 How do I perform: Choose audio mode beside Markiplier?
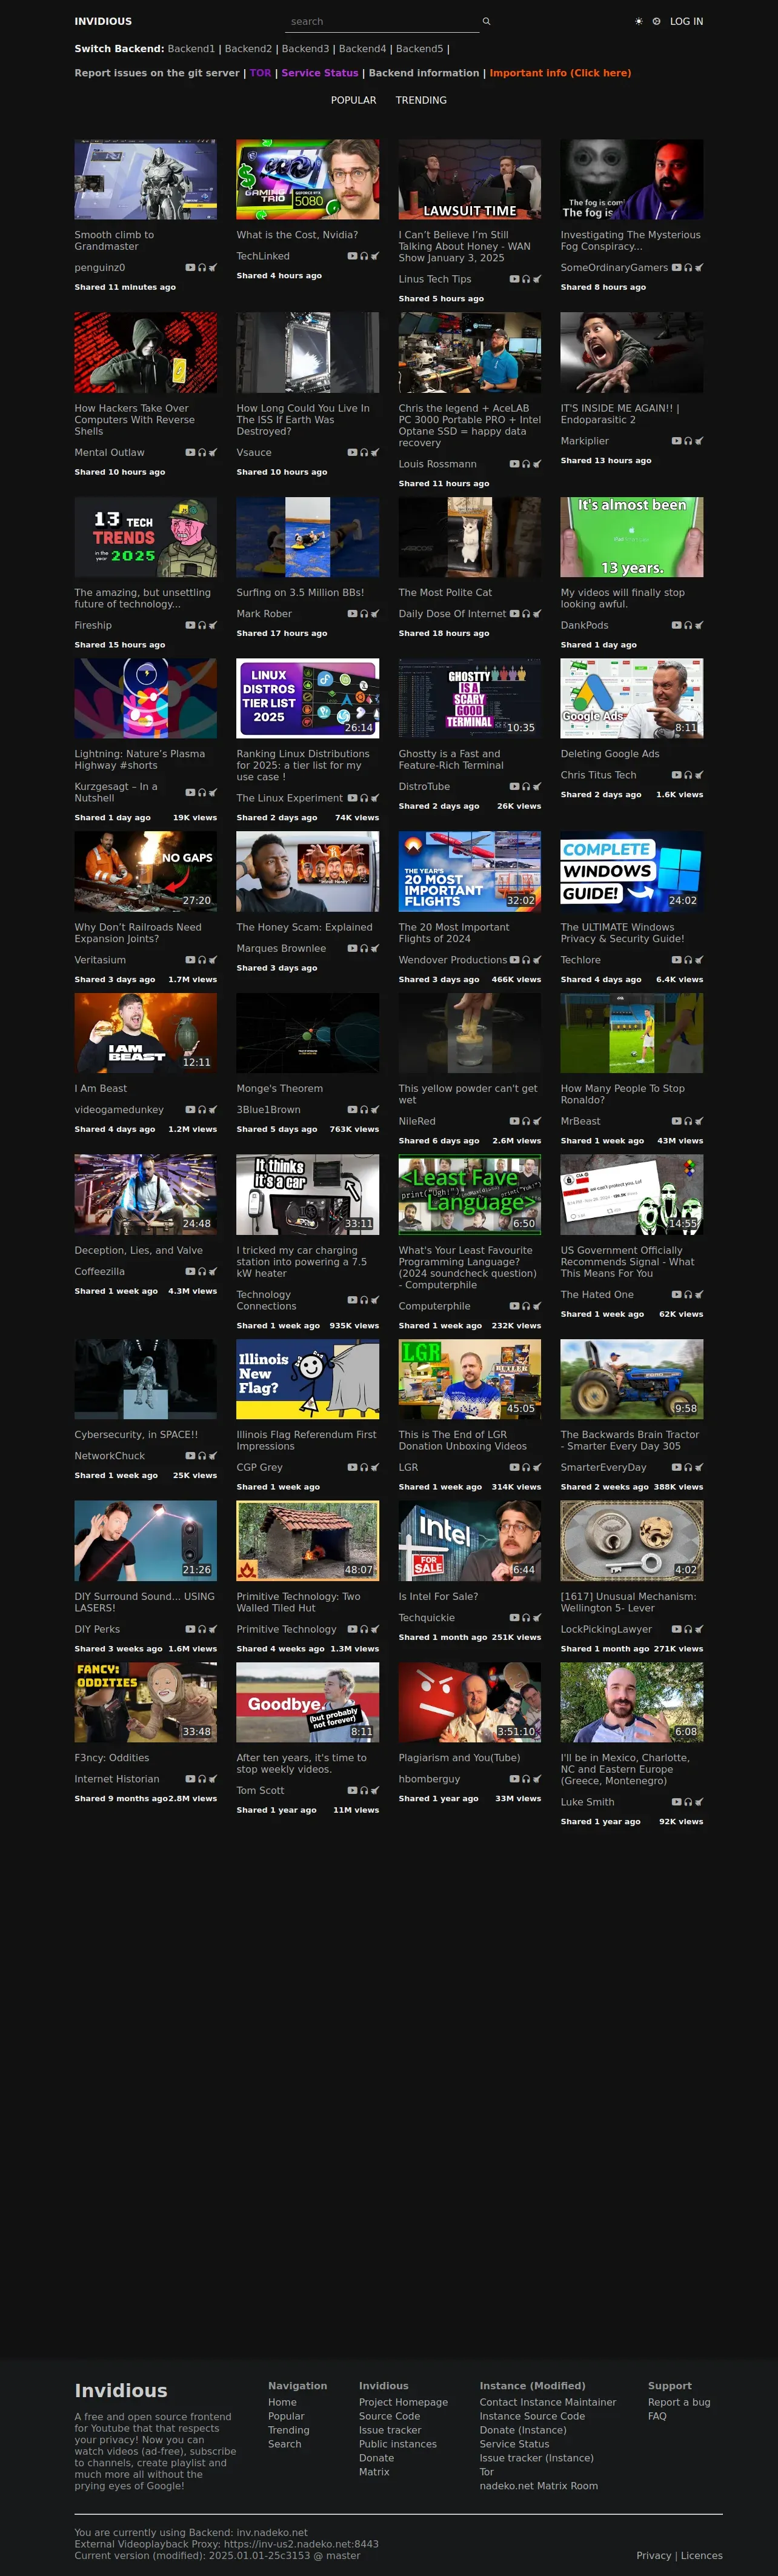pyautogui.click(x=688, y=441)
